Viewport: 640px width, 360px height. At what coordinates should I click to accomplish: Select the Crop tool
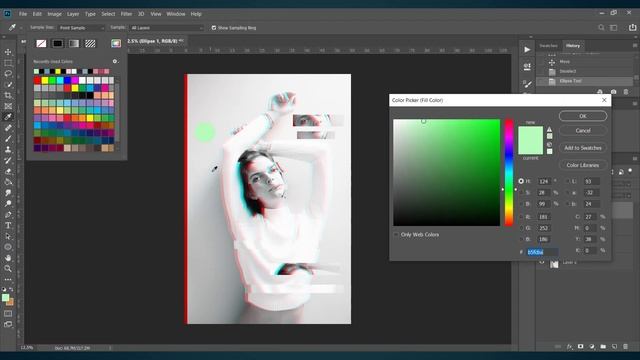tap(8, 95)
